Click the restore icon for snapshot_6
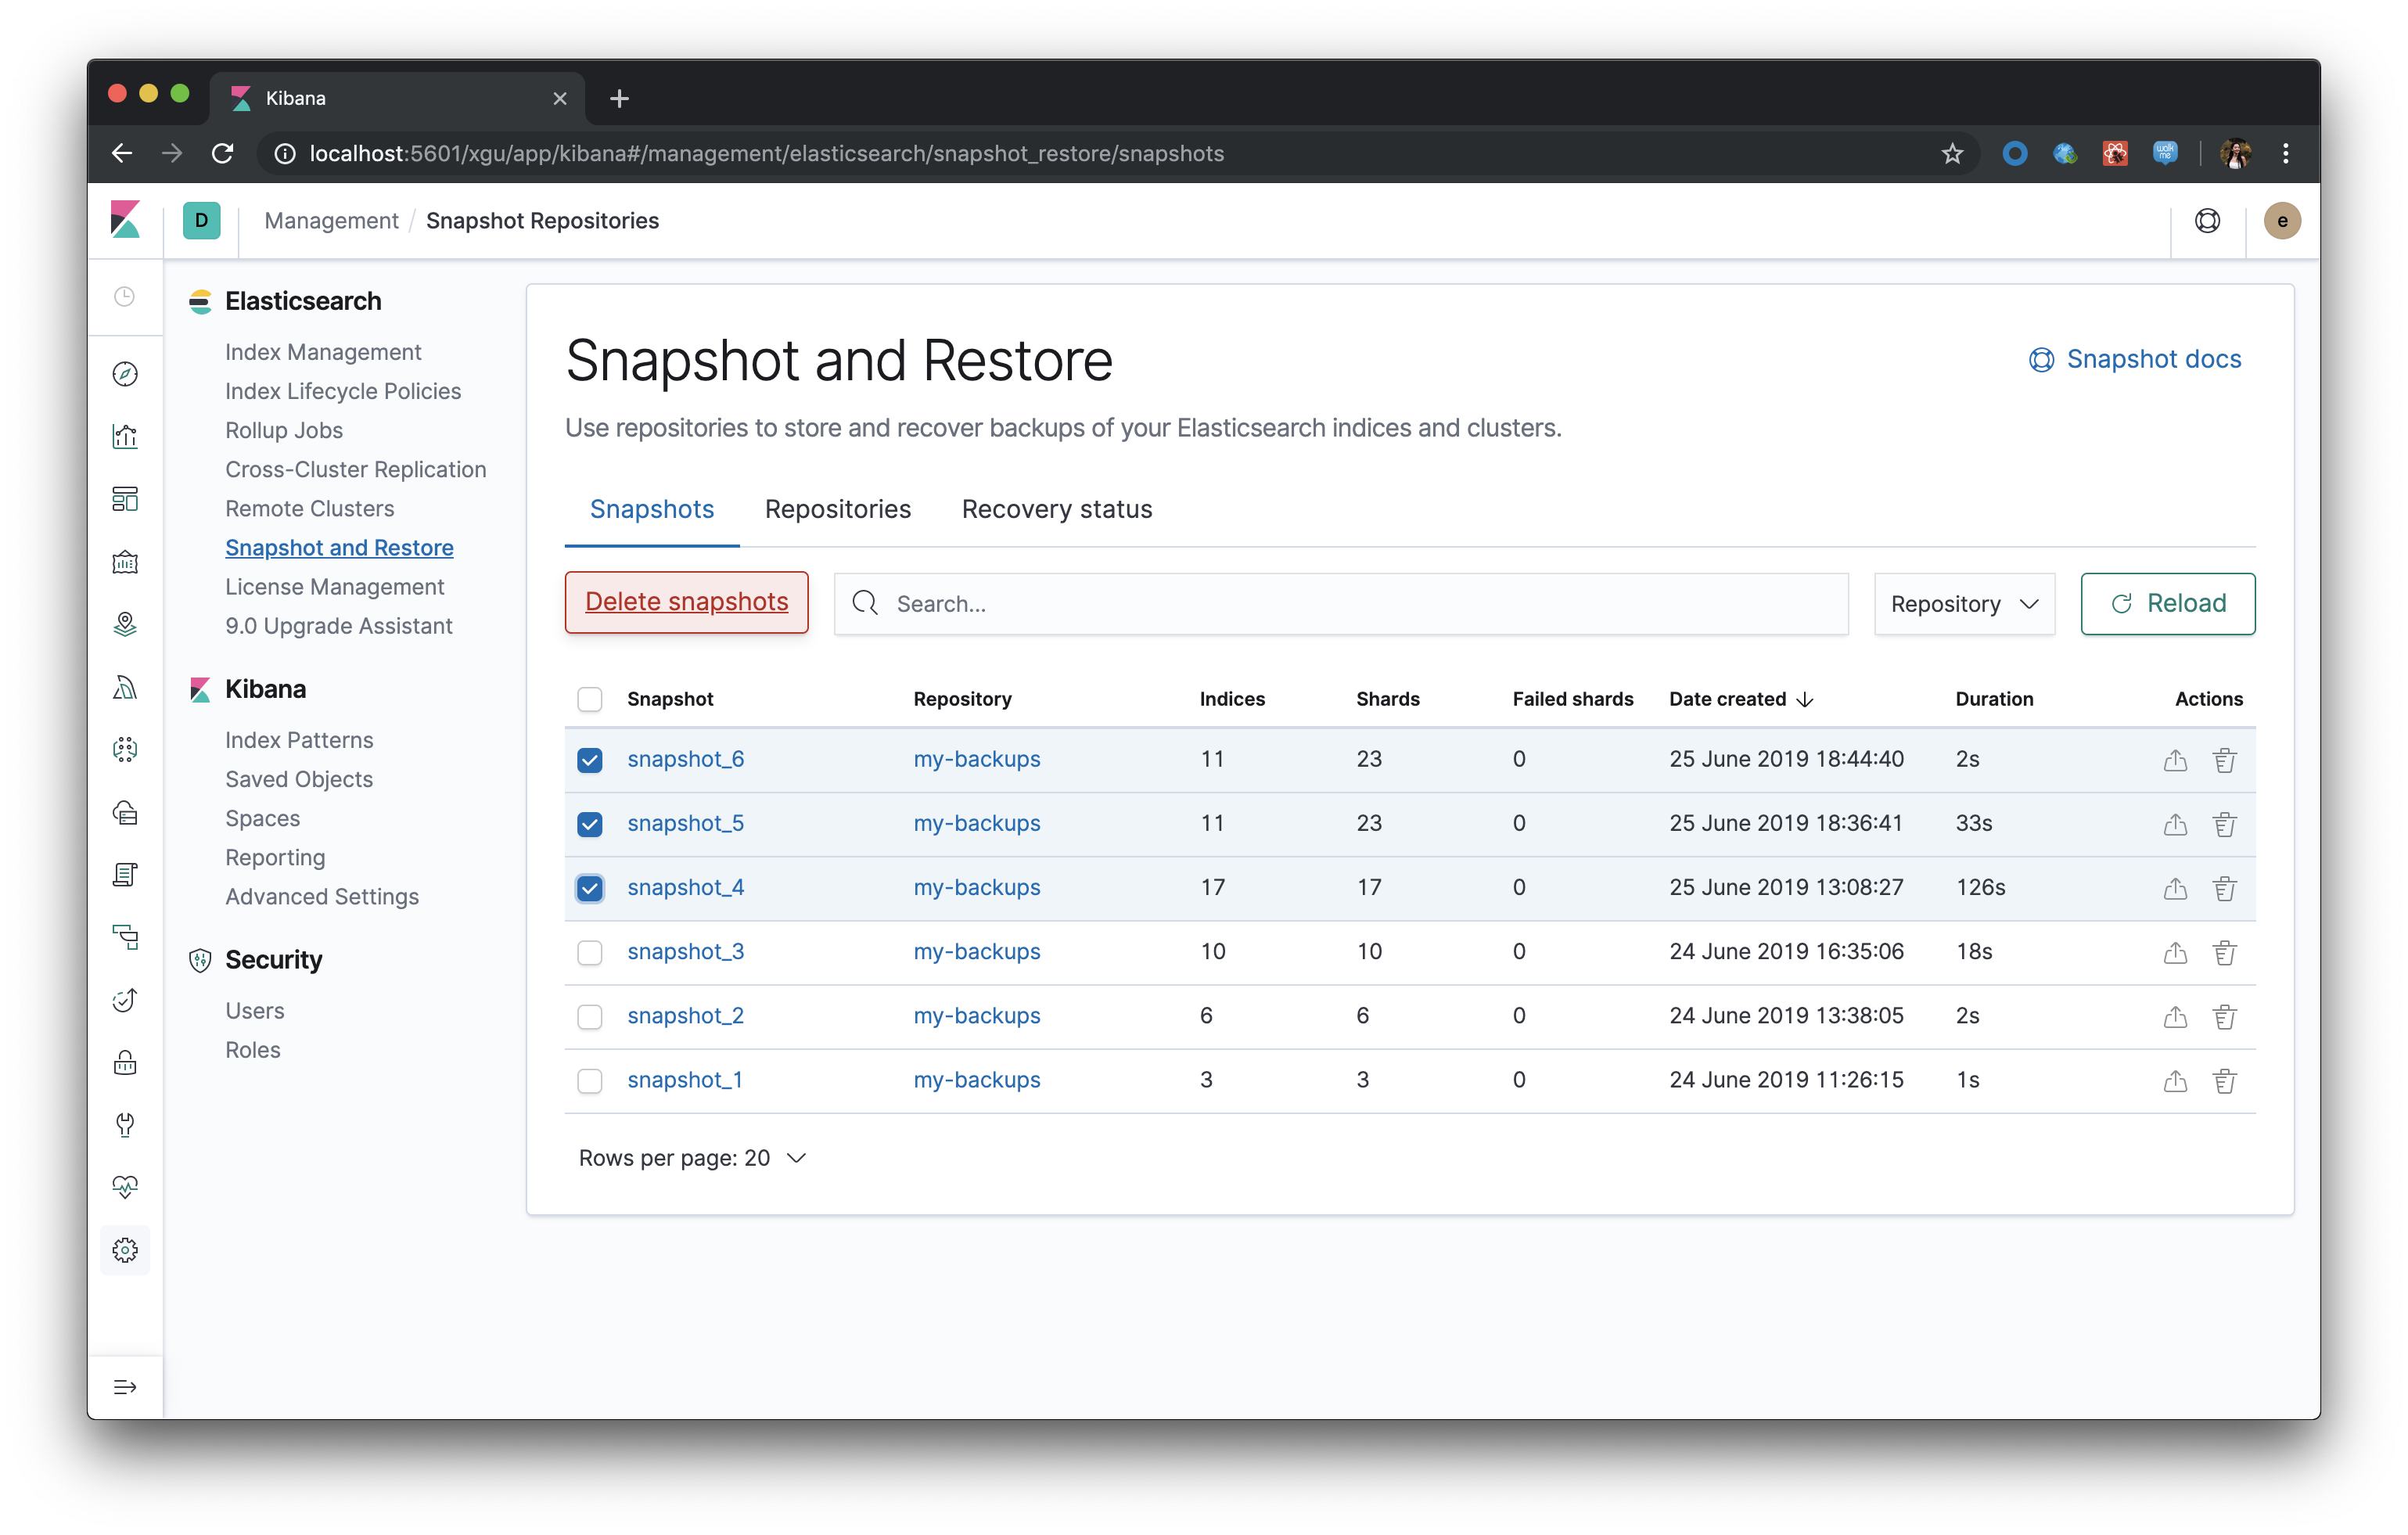The width and height of the screenshot is (2408, 1535). click(x=2175, y=760)
